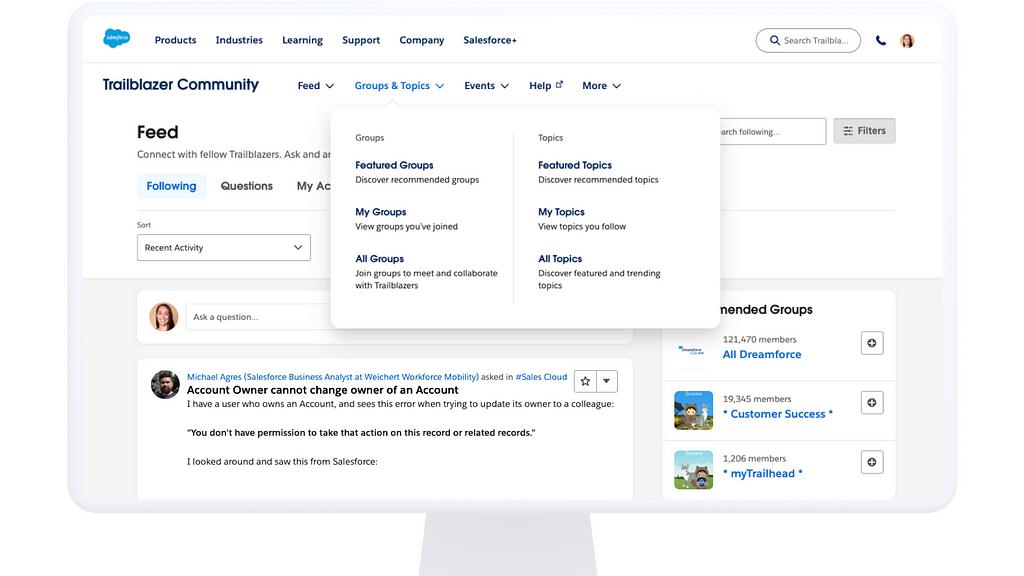The image size is (1024, 576).
Task: Click the Salesforce cloud logo
Action: tap(116, 39)
